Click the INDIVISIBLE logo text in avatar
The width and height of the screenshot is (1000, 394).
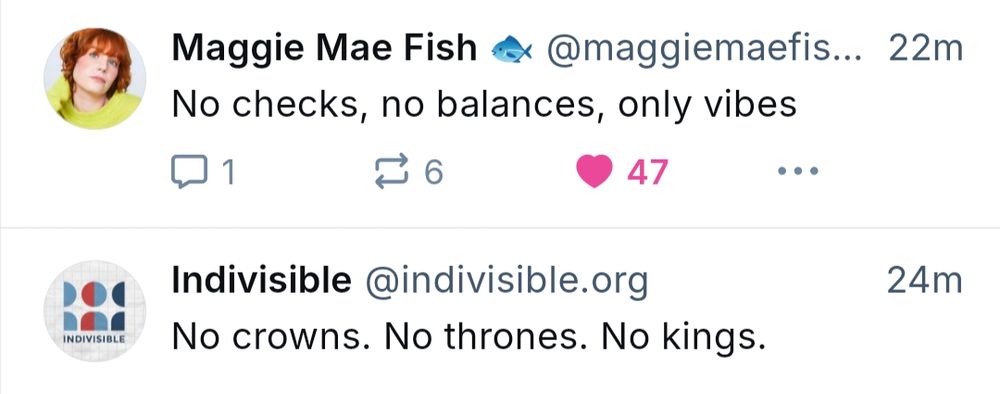[94, 340]
